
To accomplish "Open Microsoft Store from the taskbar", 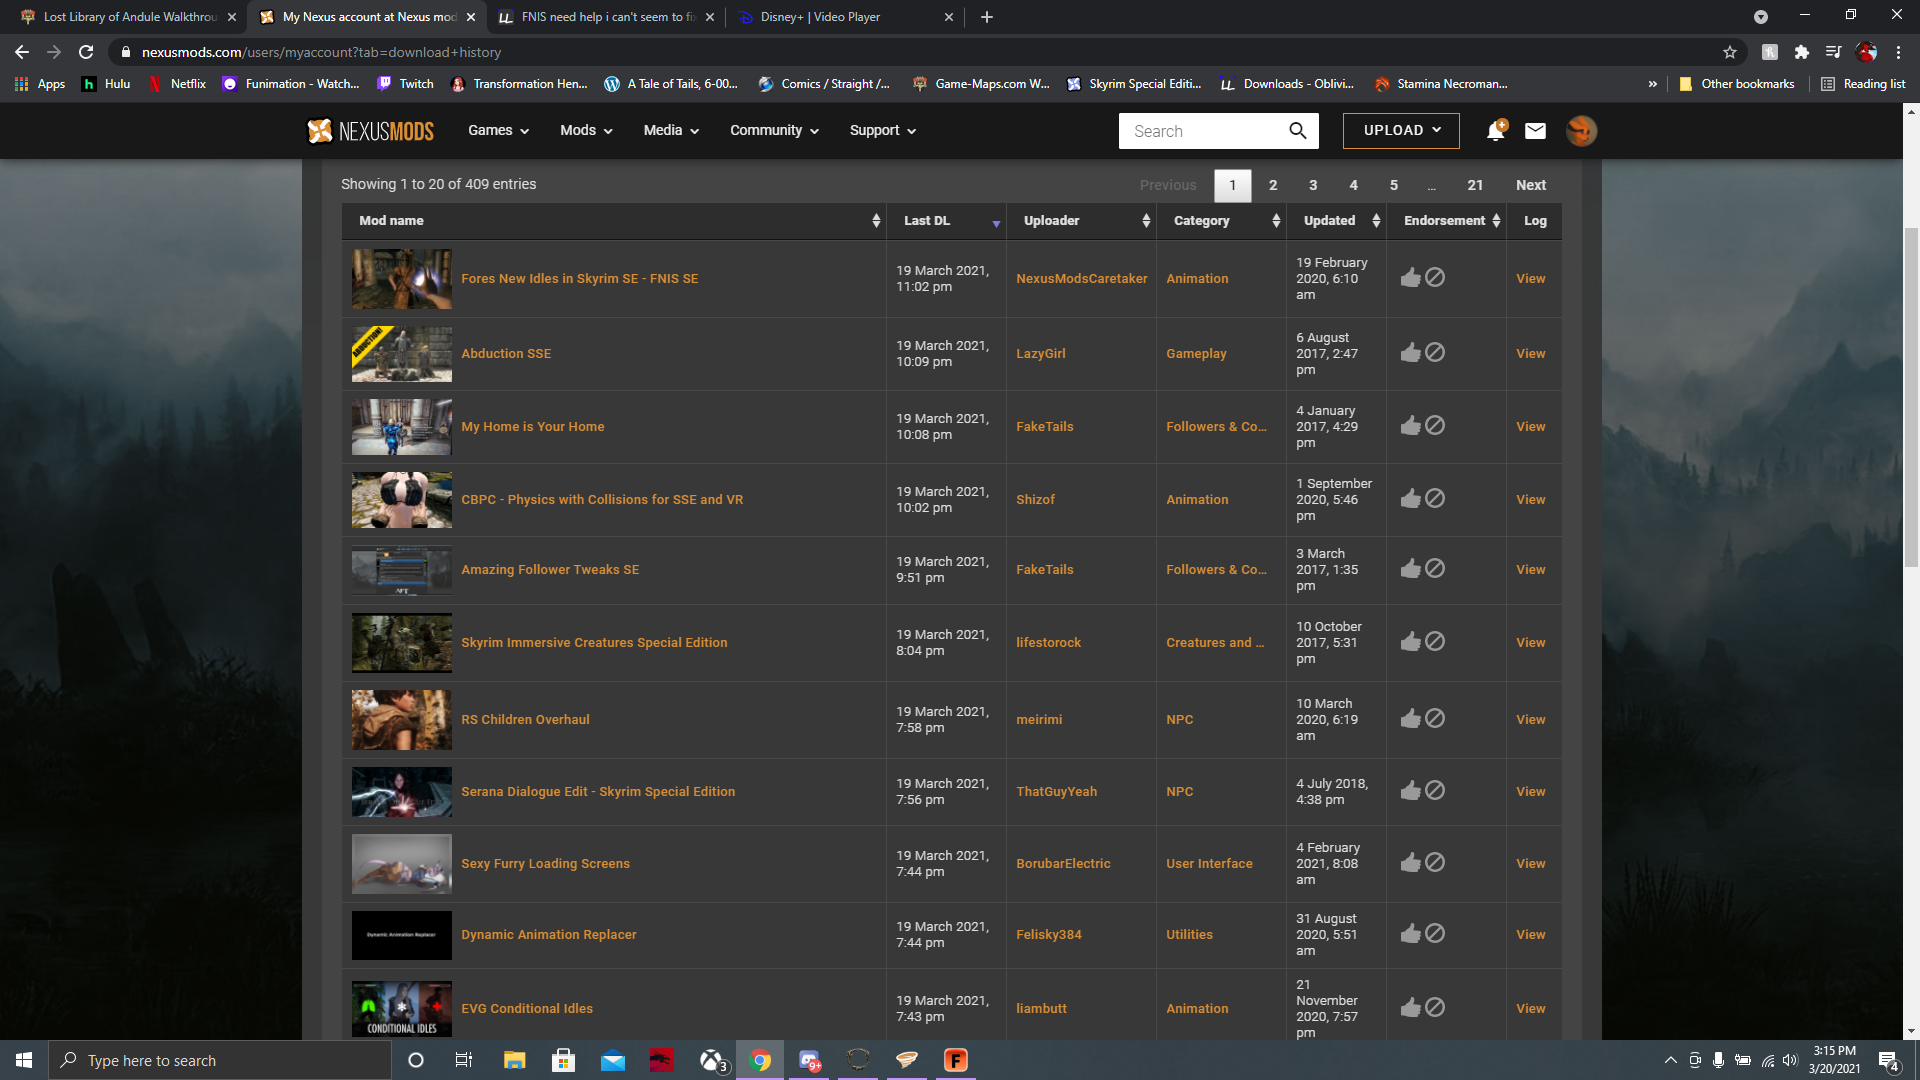I will pyautogui.click(x=564, y=1060).
